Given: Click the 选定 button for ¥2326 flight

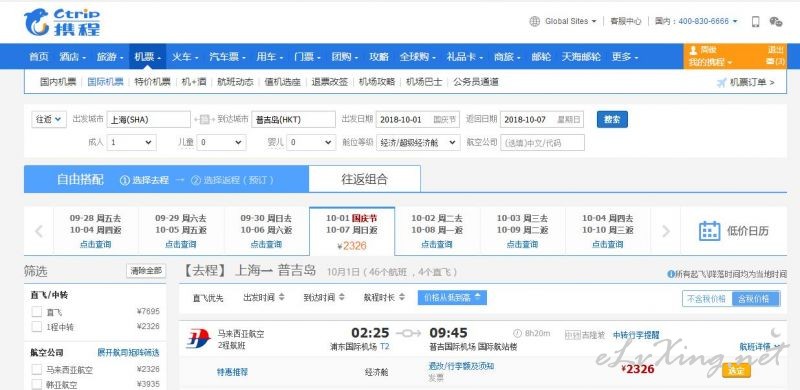Looking at the screenshot, I should click(x=736, y=371).
